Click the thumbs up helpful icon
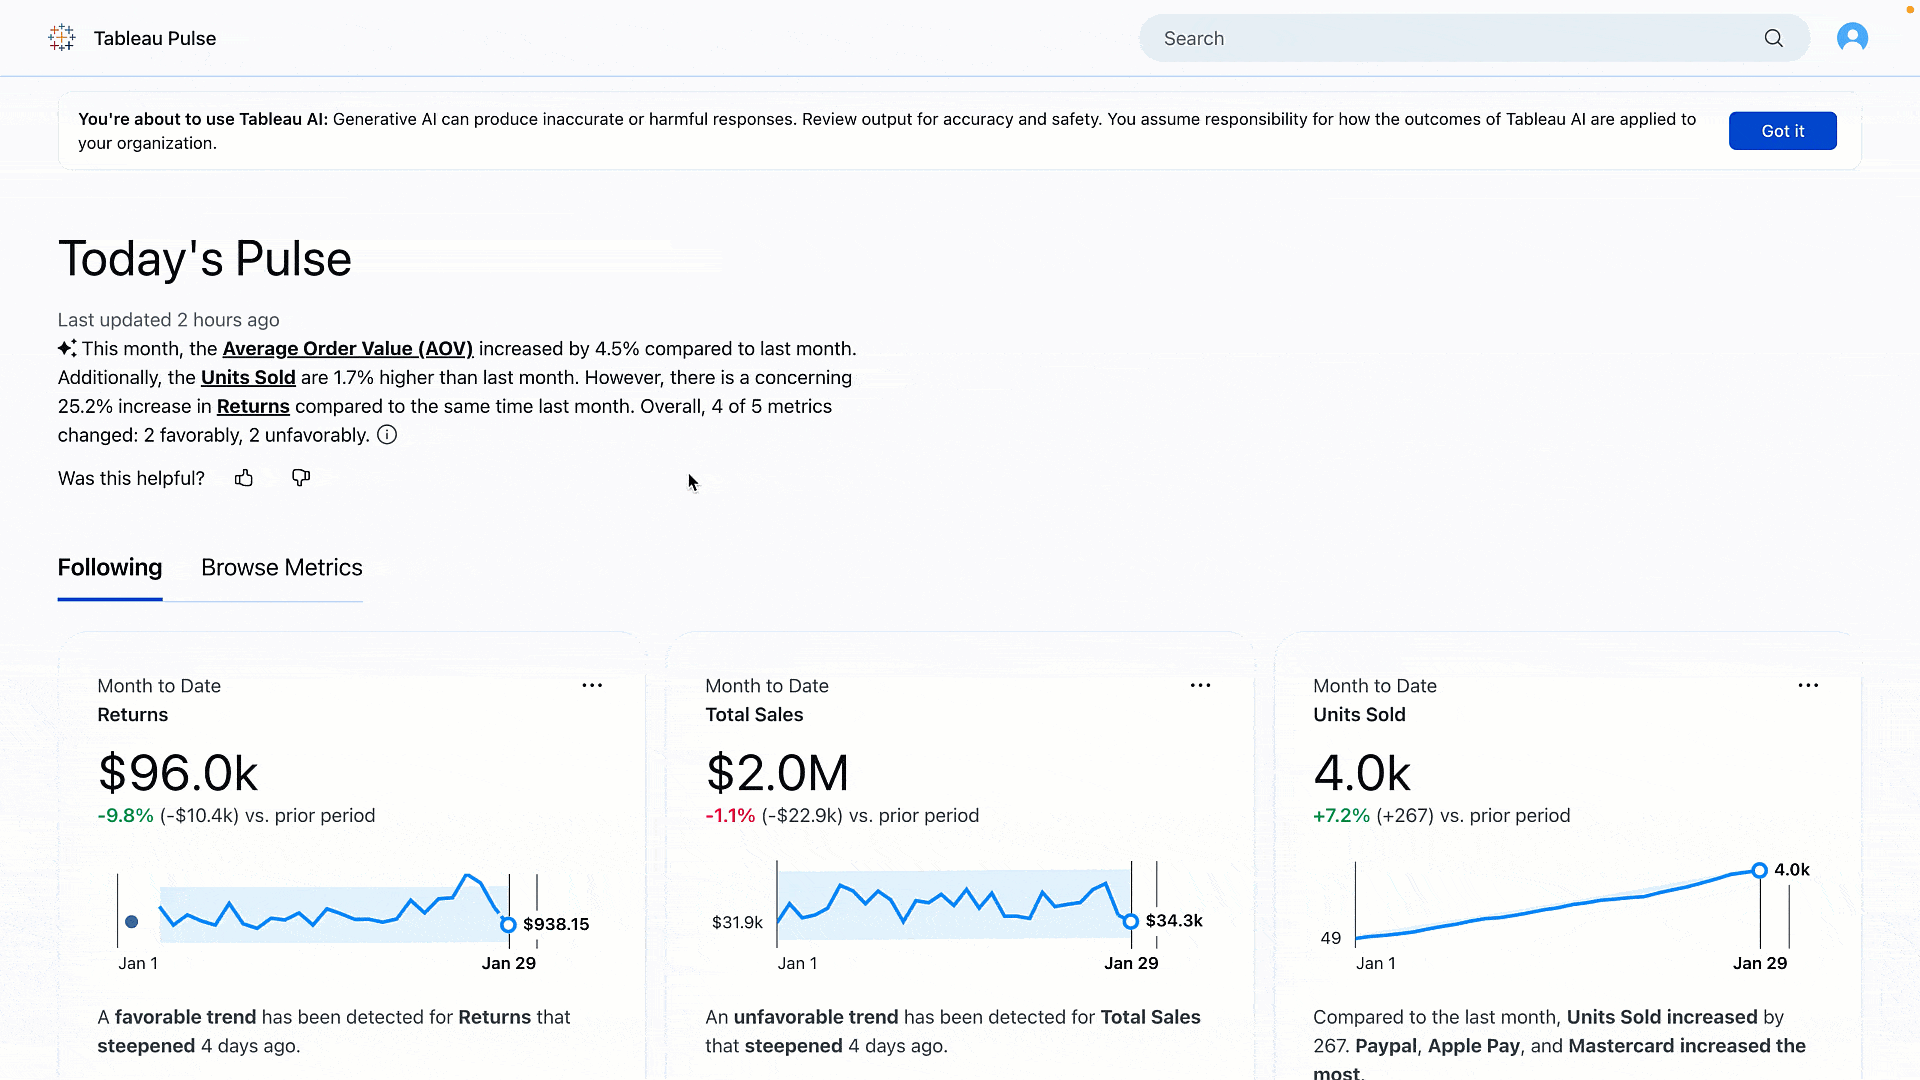The width and height of the screenshot is (1920, 1080). tap(244, 477)
